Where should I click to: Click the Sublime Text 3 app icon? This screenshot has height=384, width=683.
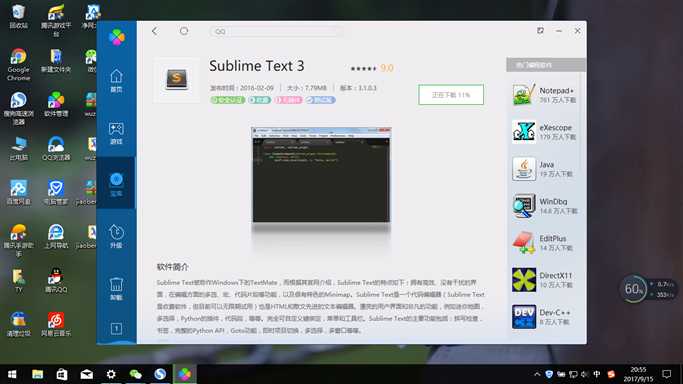point(176,80)
